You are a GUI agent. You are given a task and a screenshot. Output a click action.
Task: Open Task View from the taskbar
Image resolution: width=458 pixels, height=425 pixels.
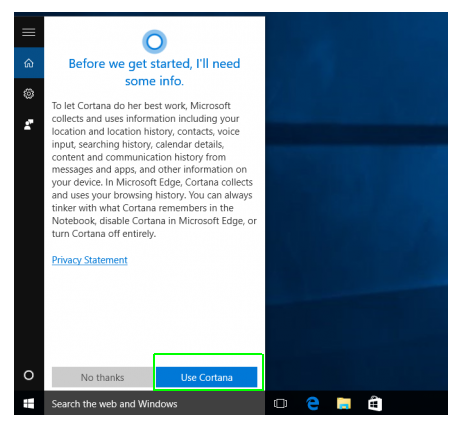tap(280, 404)
